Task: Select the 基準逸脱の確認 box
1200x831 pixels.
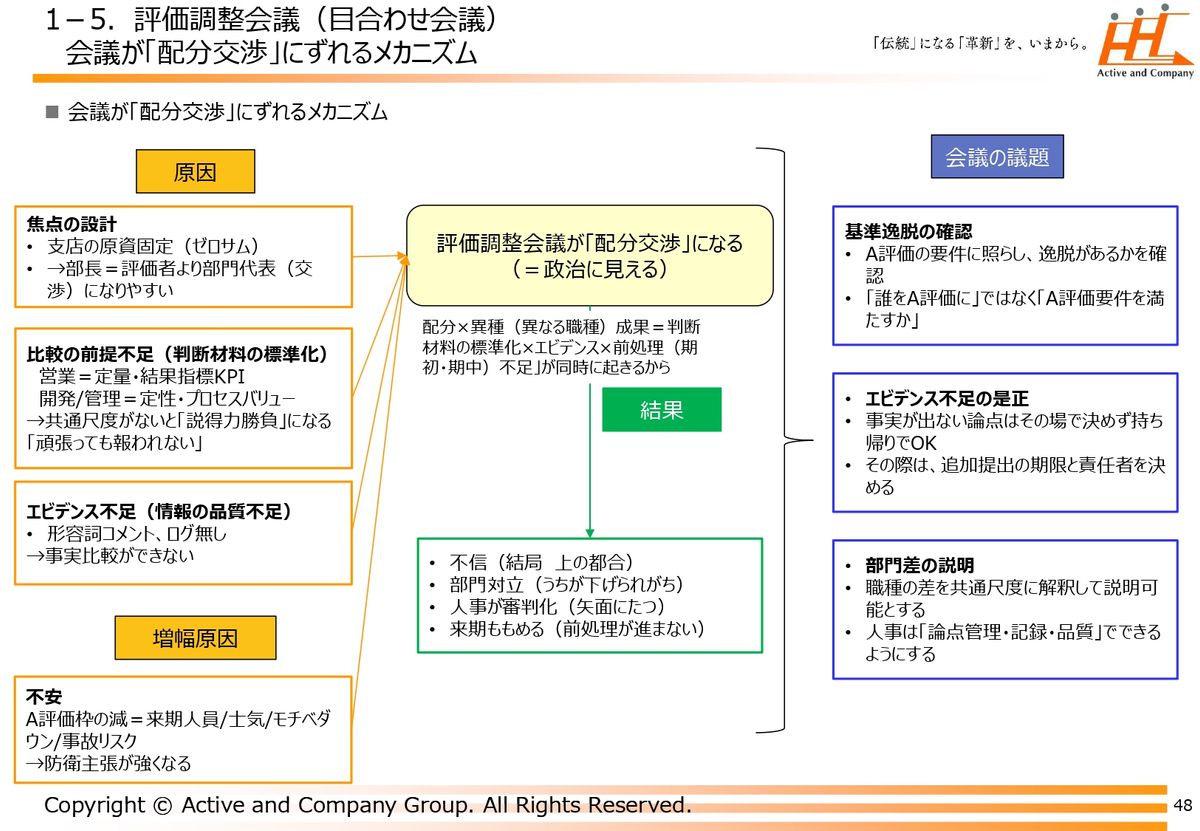Action: [x=1005, y=276]
